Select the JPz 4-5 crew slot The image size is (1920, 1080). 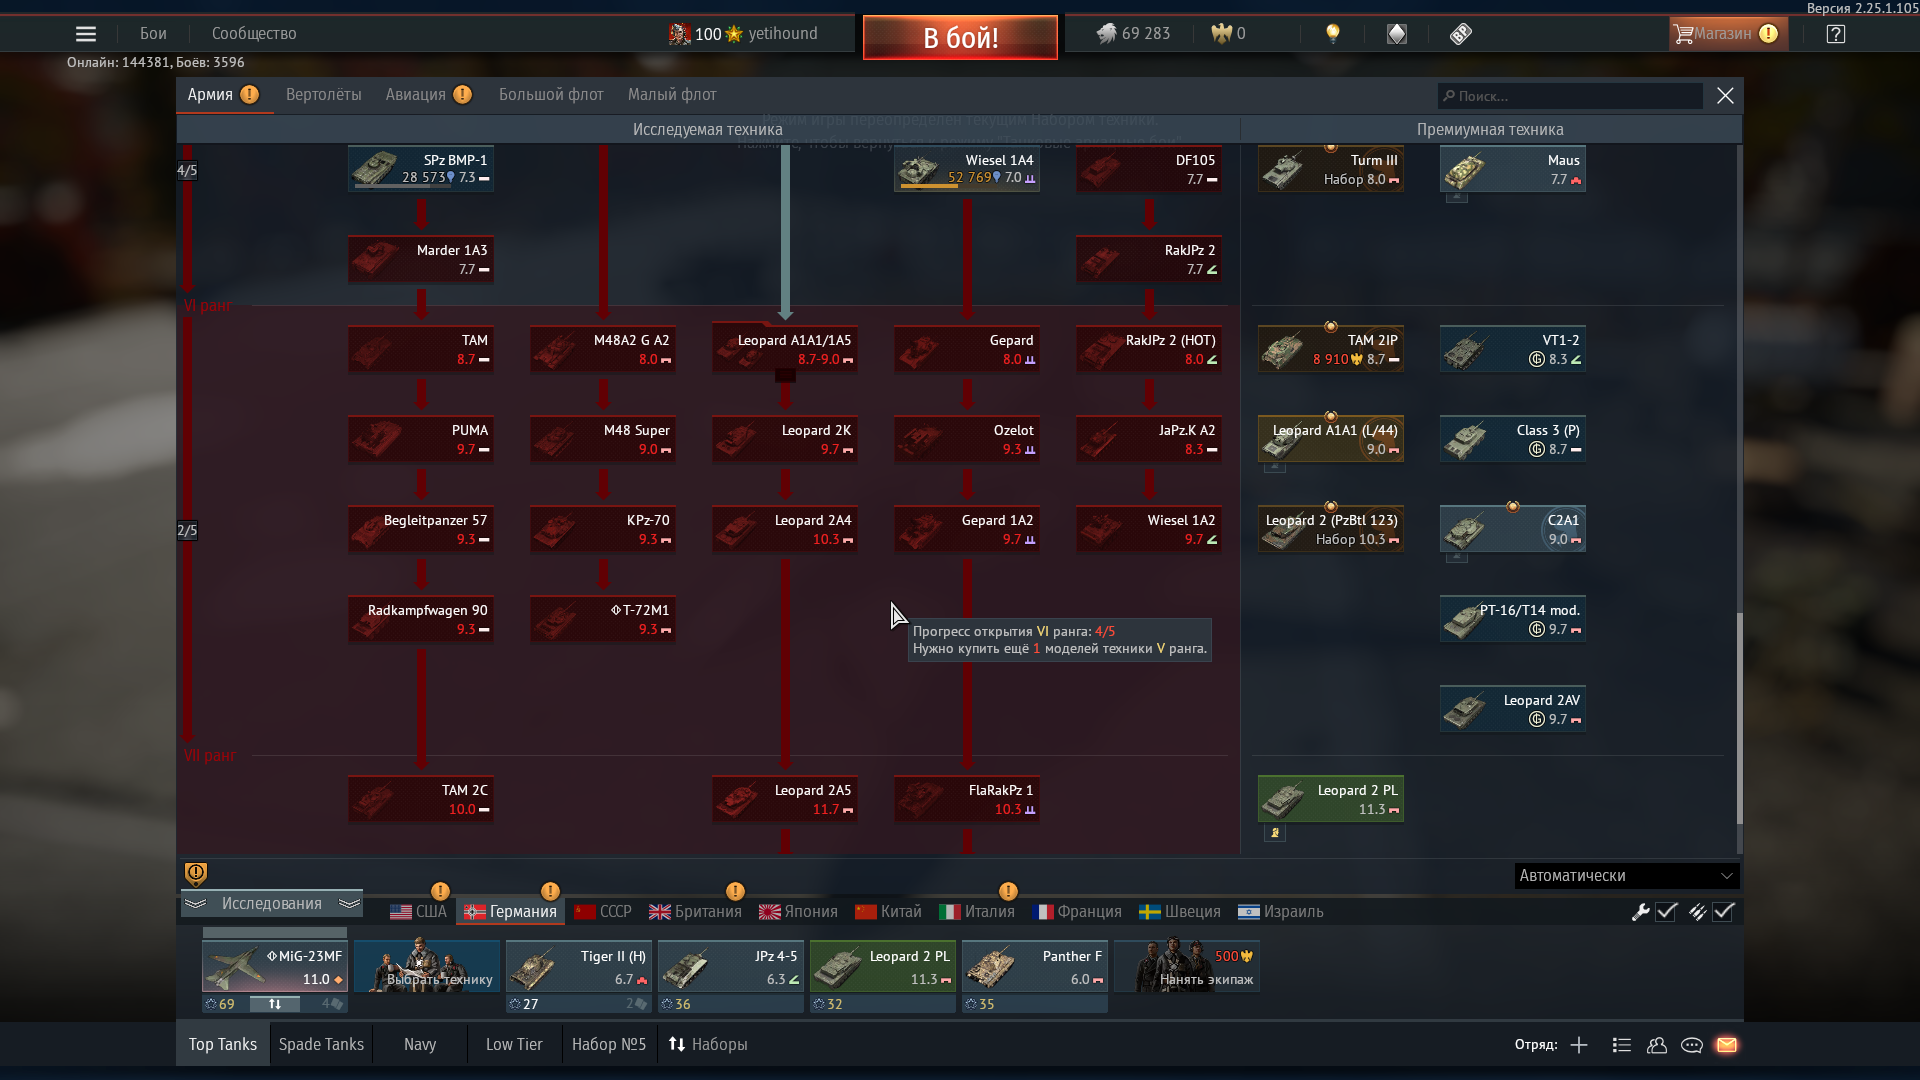[731, 966]
